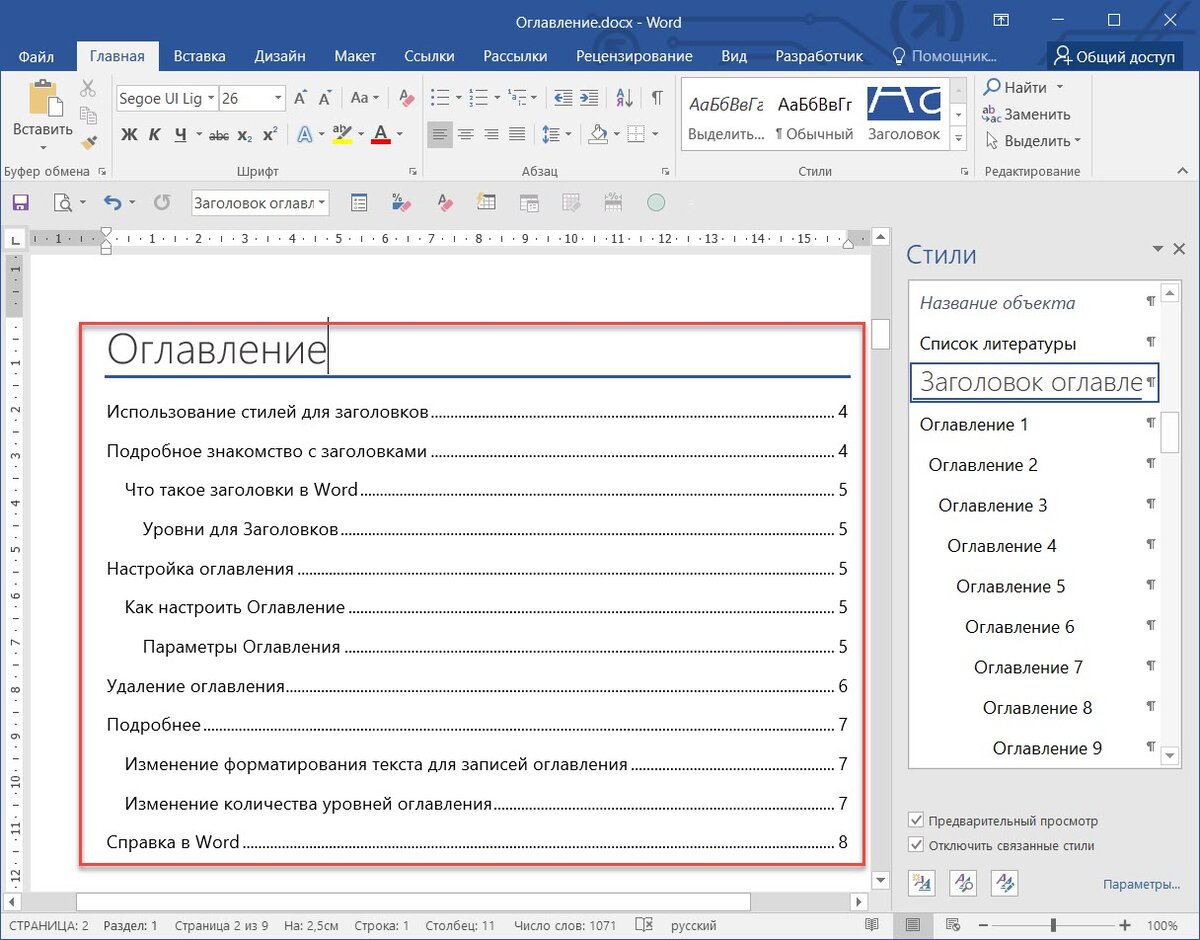Image resolution: width=1200 pixels, height=940 pixels.
Task: Open the Ссылки ribbon tab
Action: point(429,56)
